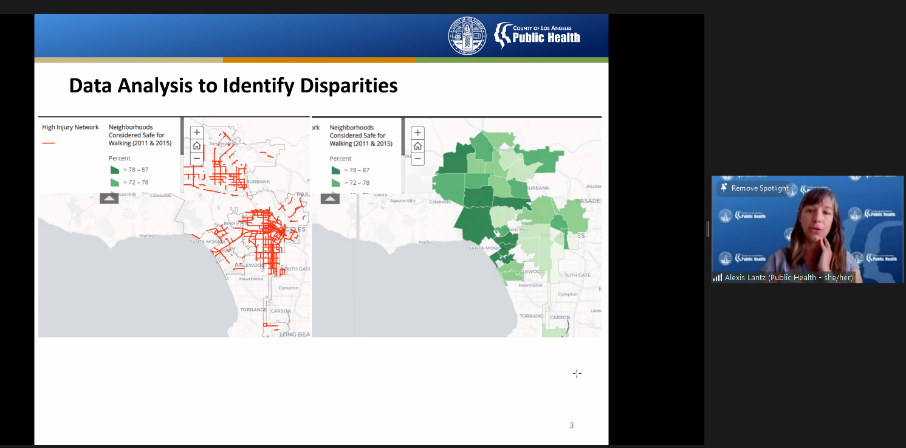Click zoom in button on left map
This screenshot has width=906, height=448.
pos(196,132)
